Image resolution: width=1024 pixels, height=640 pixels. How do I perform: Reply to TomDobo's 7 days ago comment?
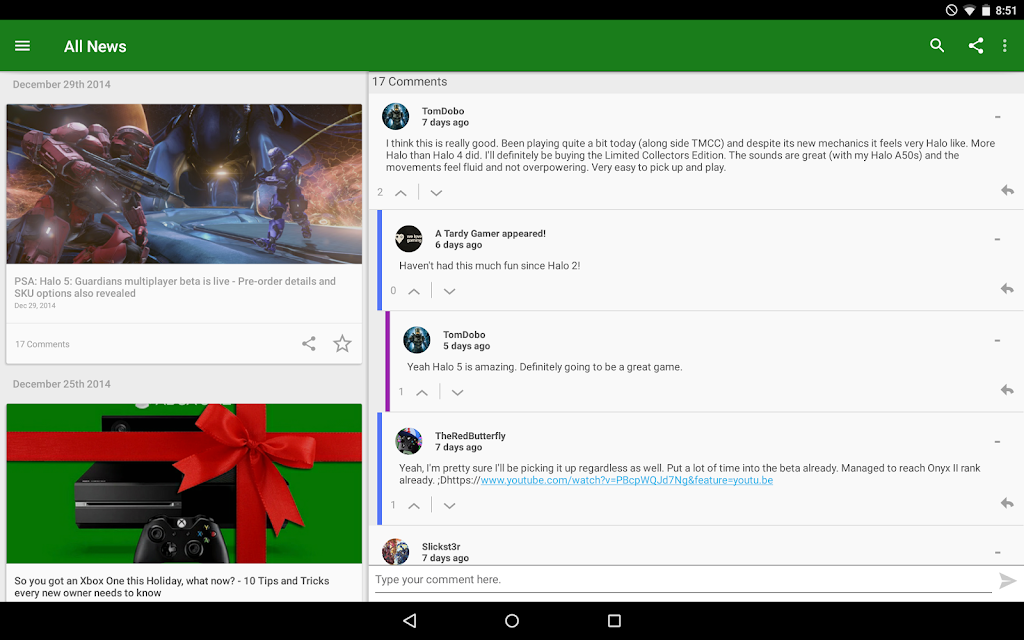(1007, 190)
